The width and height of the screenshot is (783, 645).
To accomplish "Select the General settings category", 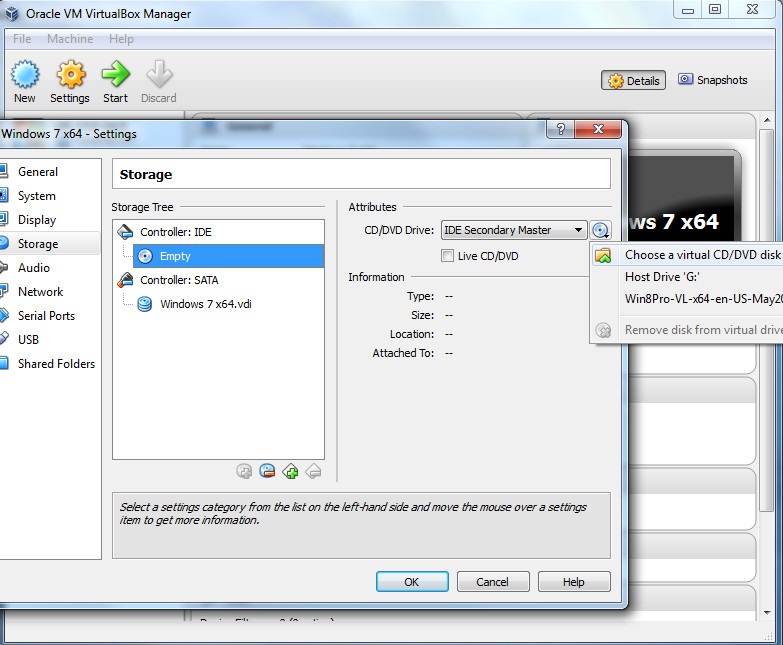I will click(49, 172).
